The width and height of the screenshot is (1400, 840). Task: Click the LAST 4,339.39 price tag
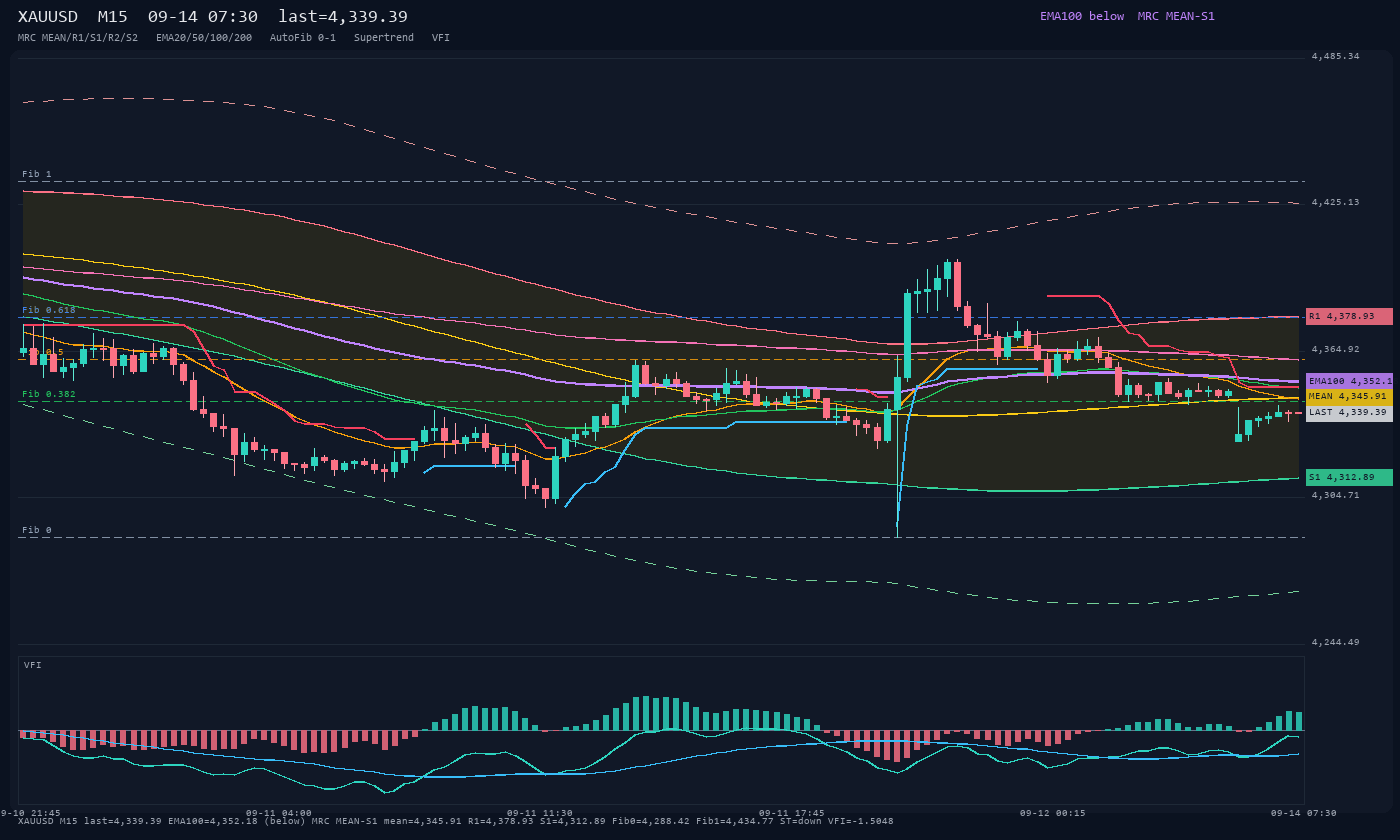1349,413
